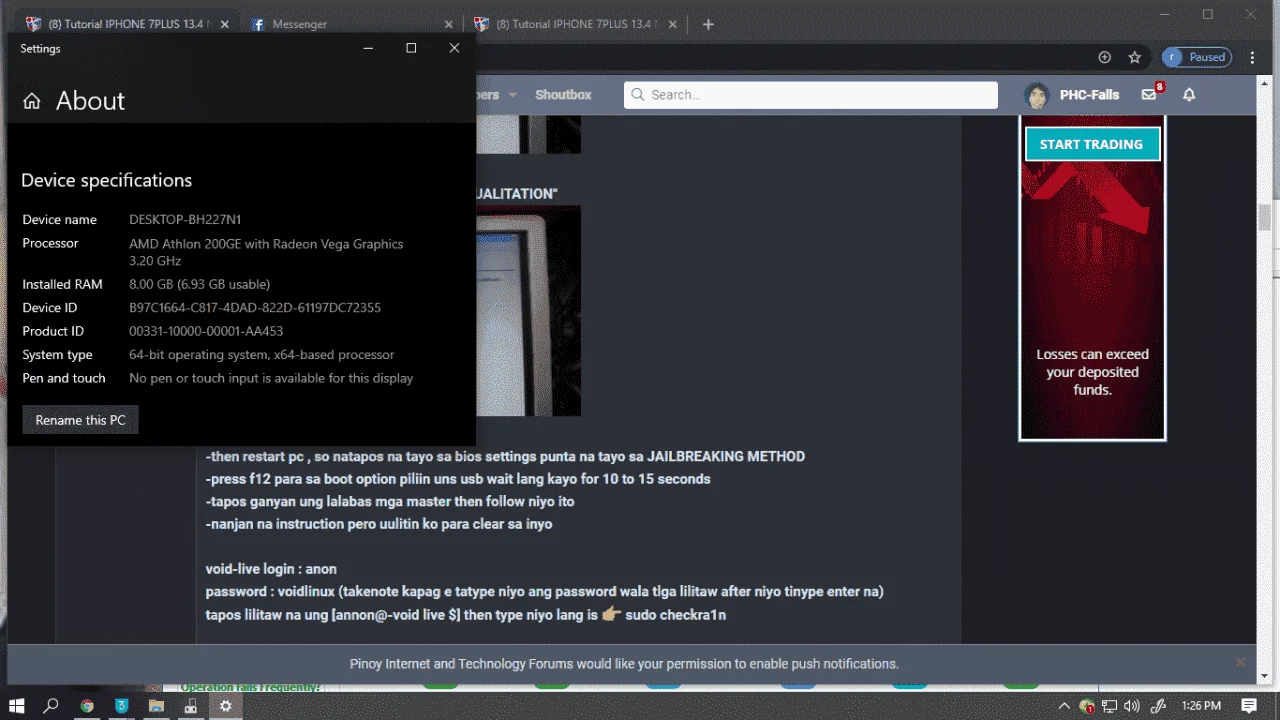This screenshot has height=720, width=1280.
Task: Open the Paused Chrome profile button
Action: (1196, 57)
